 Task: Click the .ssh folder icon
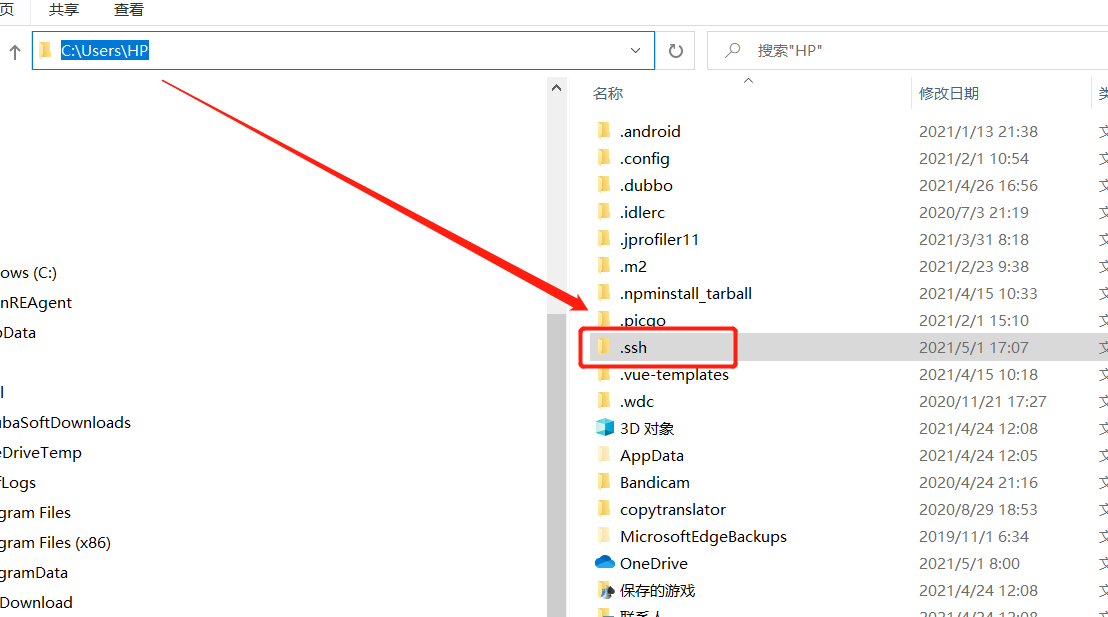point(604,347)
